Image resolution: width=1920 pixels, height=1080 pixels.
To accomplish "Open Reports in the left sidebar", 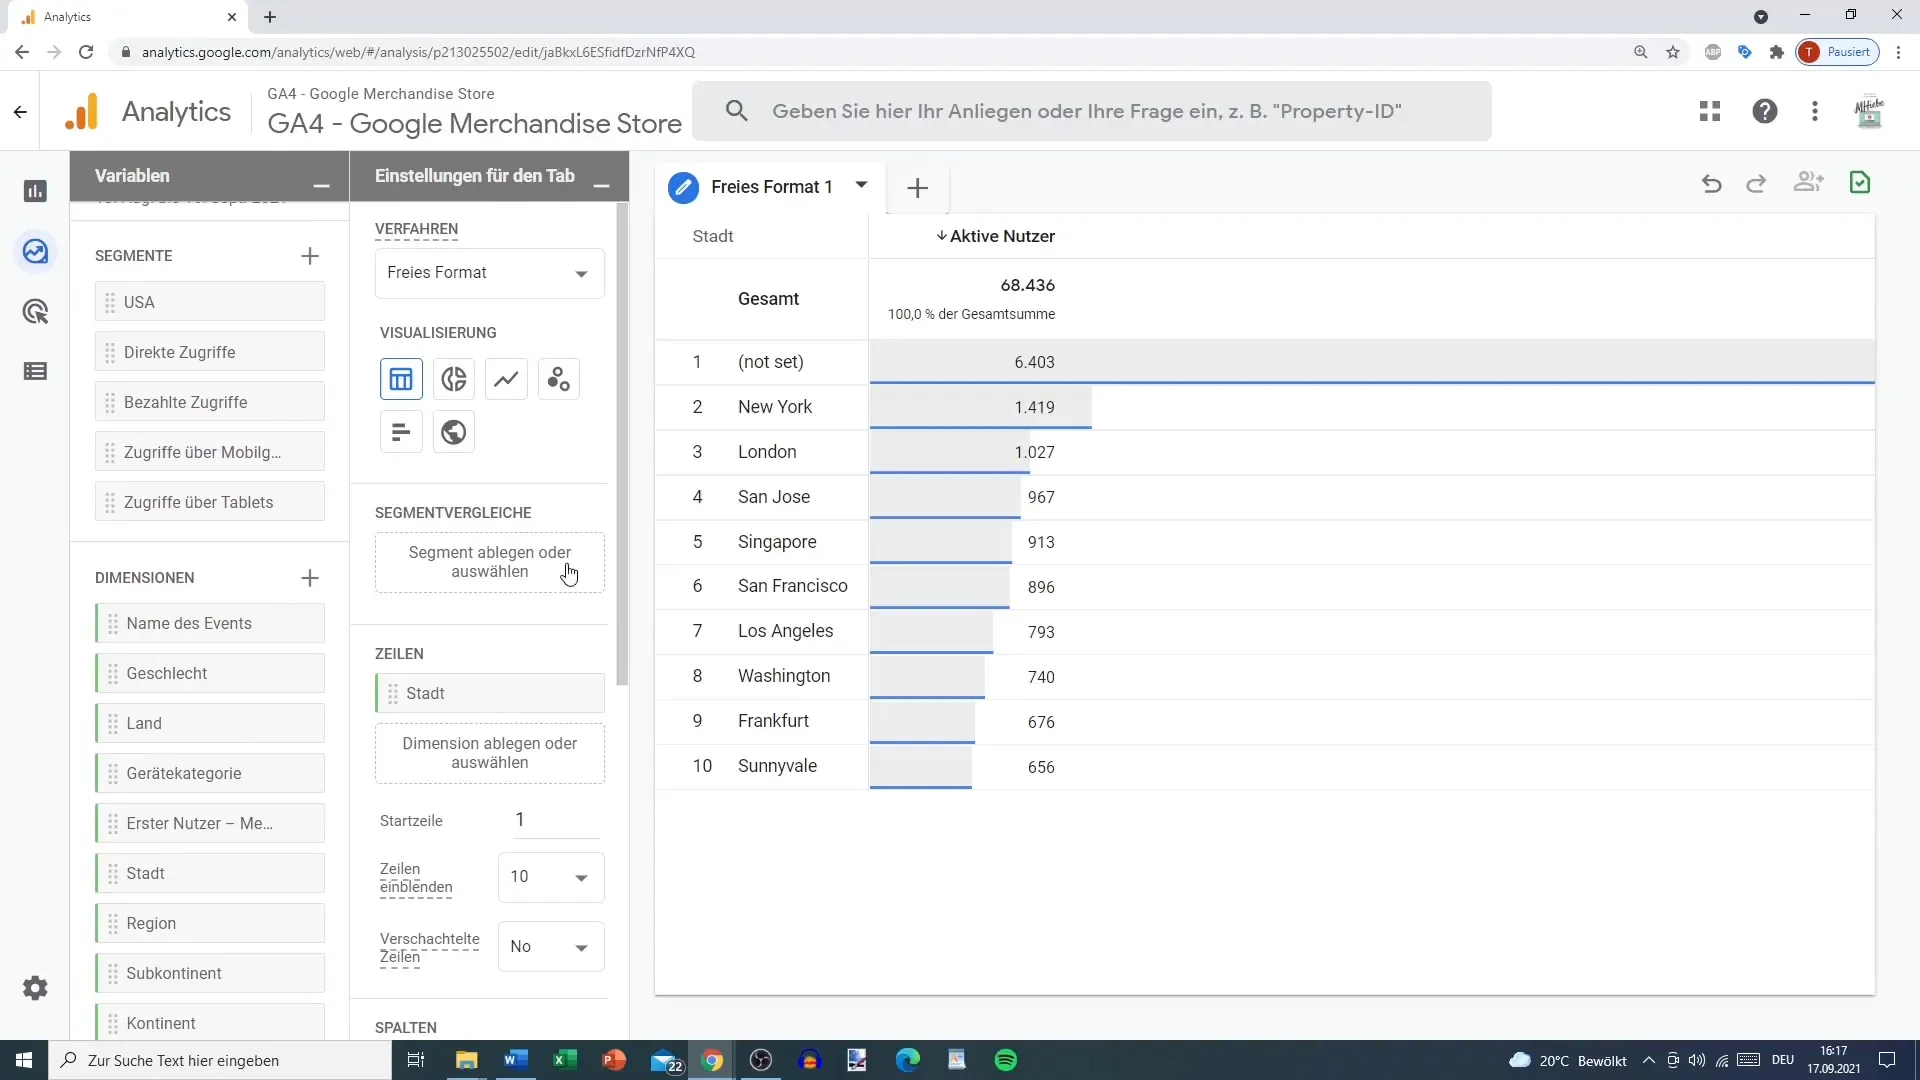I will (x=35, y=191).
